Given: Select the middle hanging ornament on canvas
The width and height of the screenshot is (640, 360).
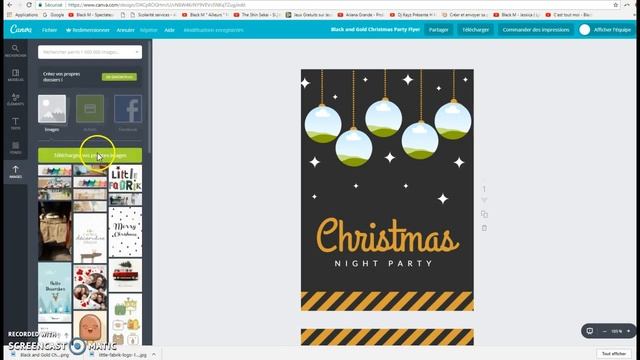Looking at the screenshot, I should 383,118.
